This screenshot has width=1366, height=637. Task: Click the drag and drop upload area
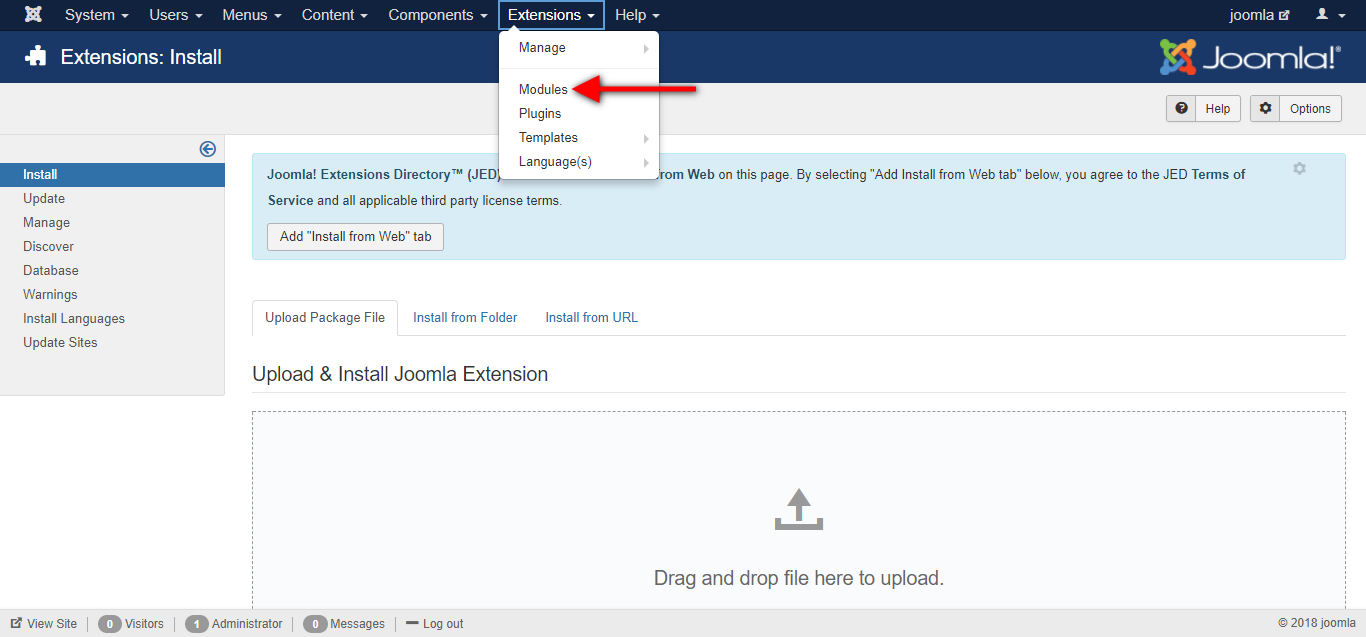coord(798,510)
